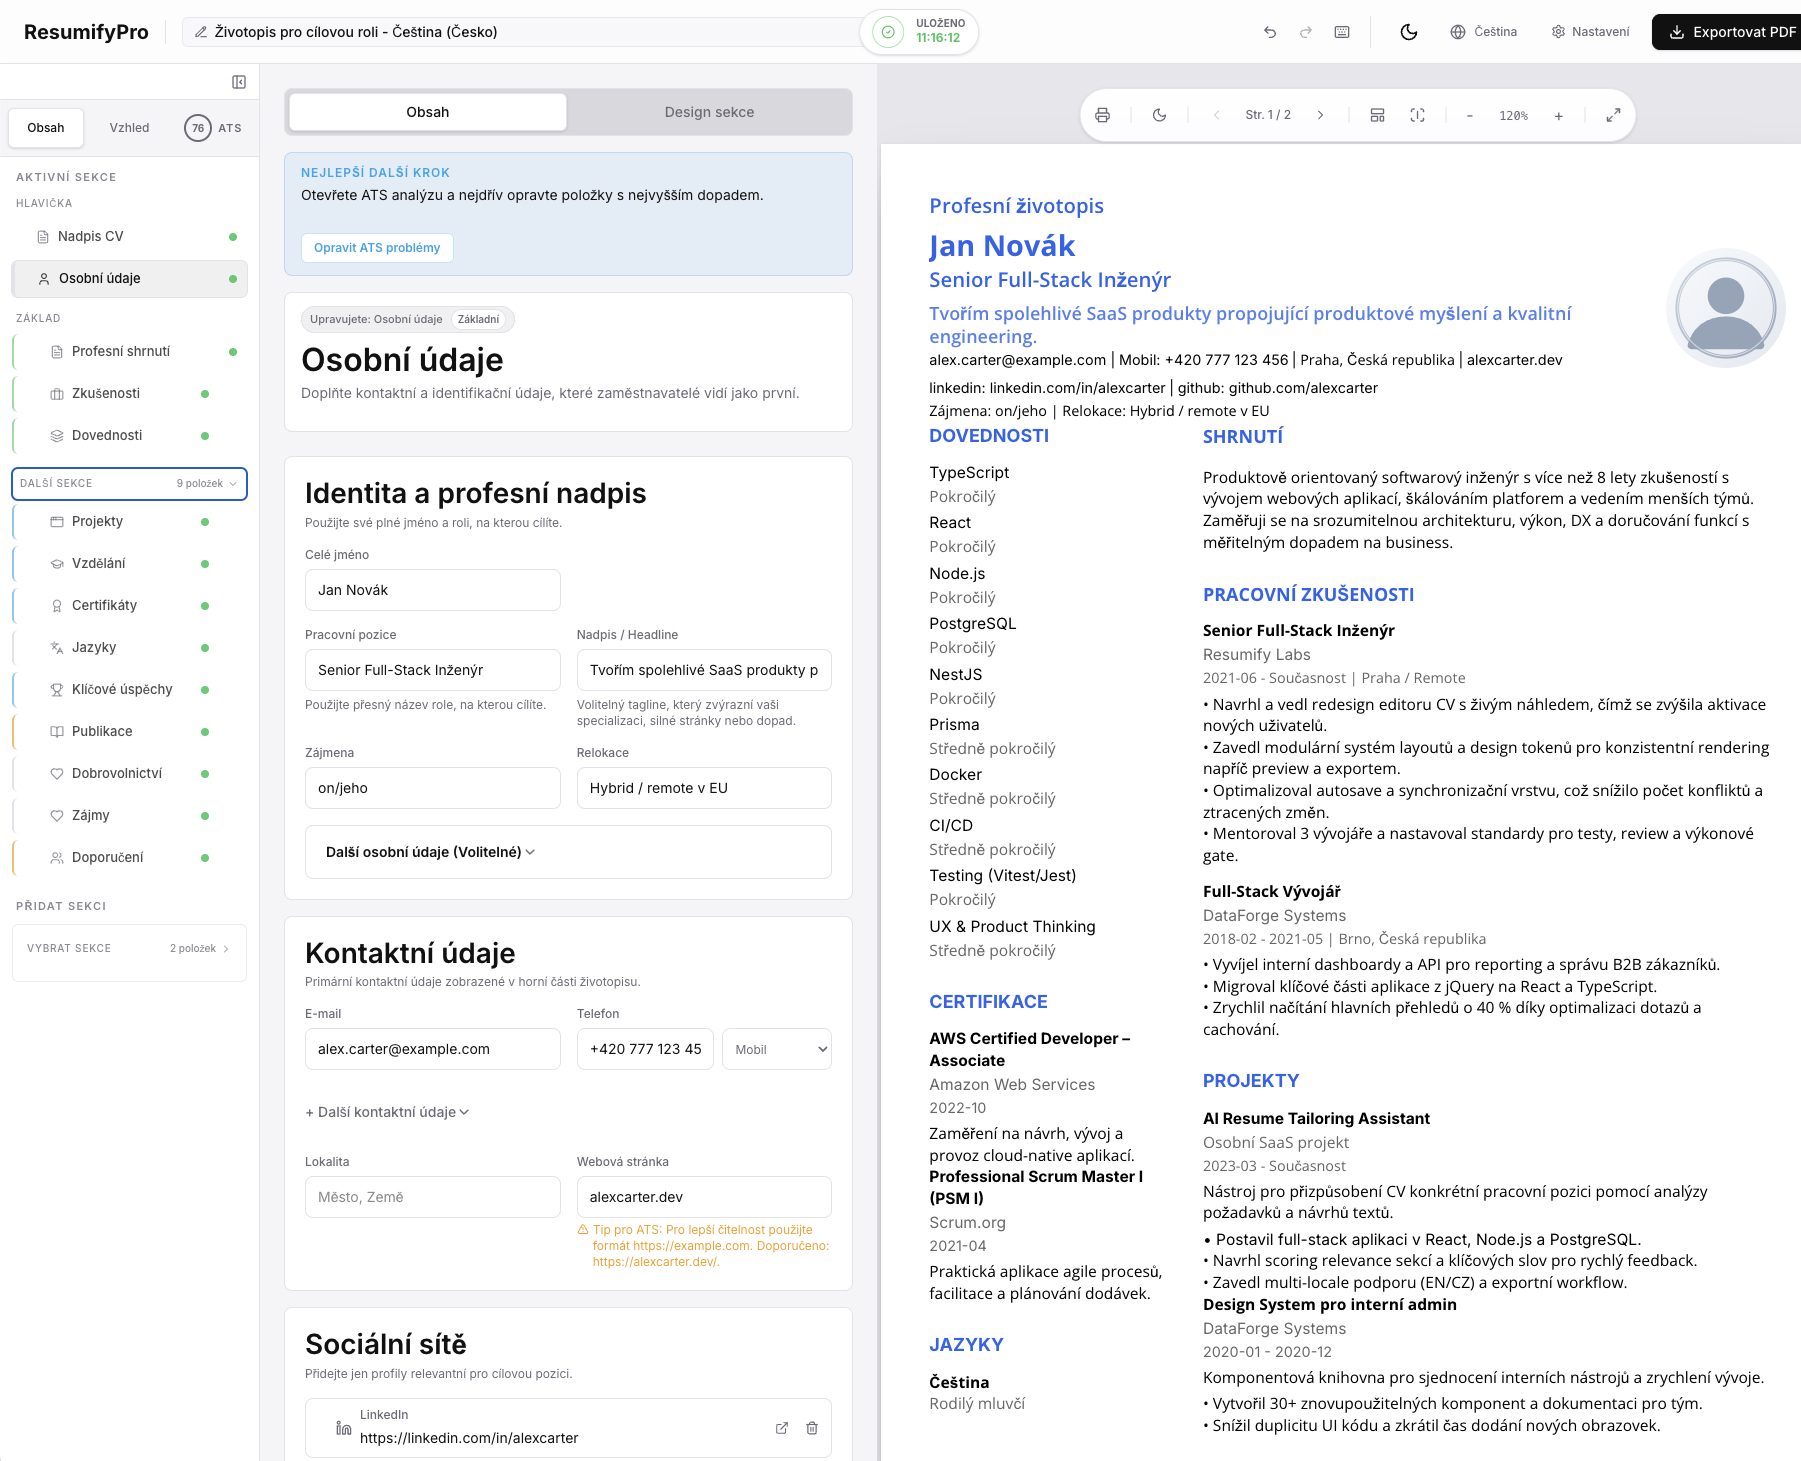Delete the LinkedIn profile with the trash icon
Image resolution: width=1801 pixels, height=1461 pixels.
tap(812, 1428)
